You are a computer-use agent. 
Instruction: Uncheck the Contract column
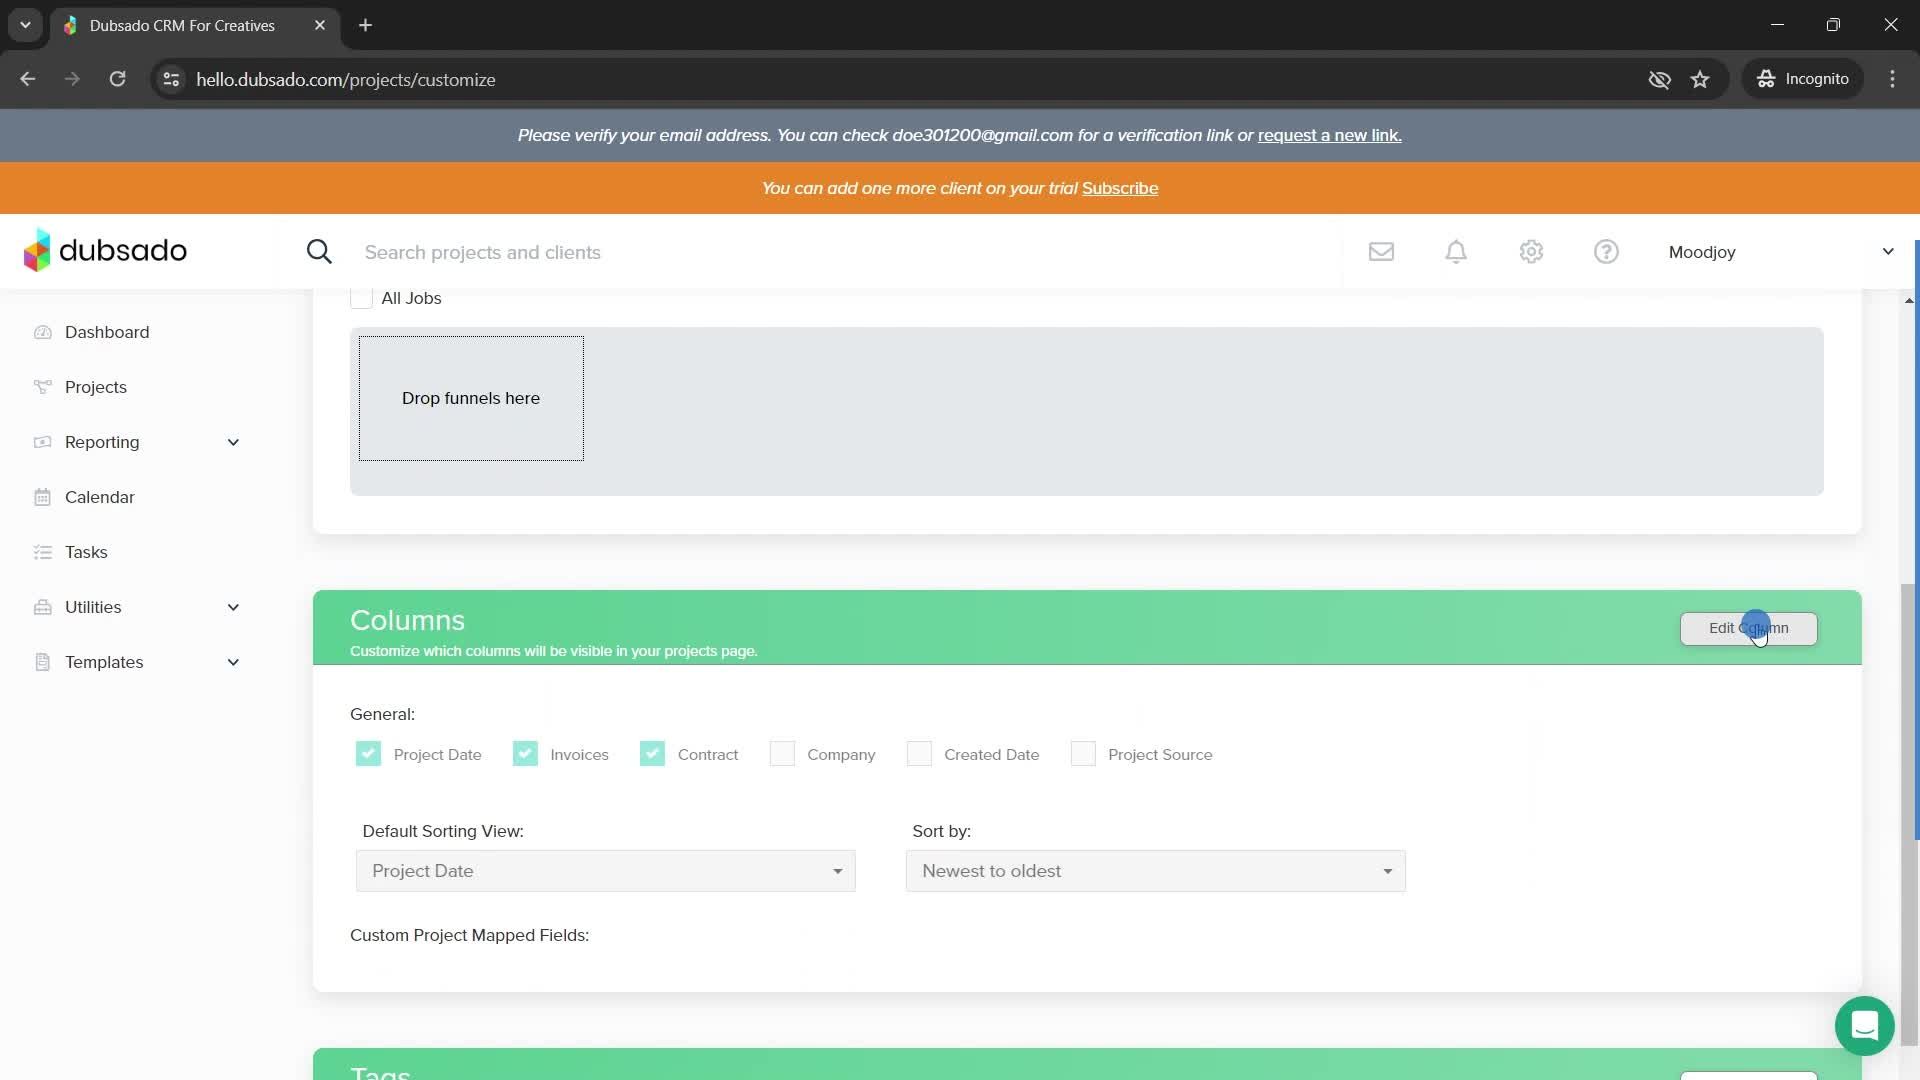point(652,754)
